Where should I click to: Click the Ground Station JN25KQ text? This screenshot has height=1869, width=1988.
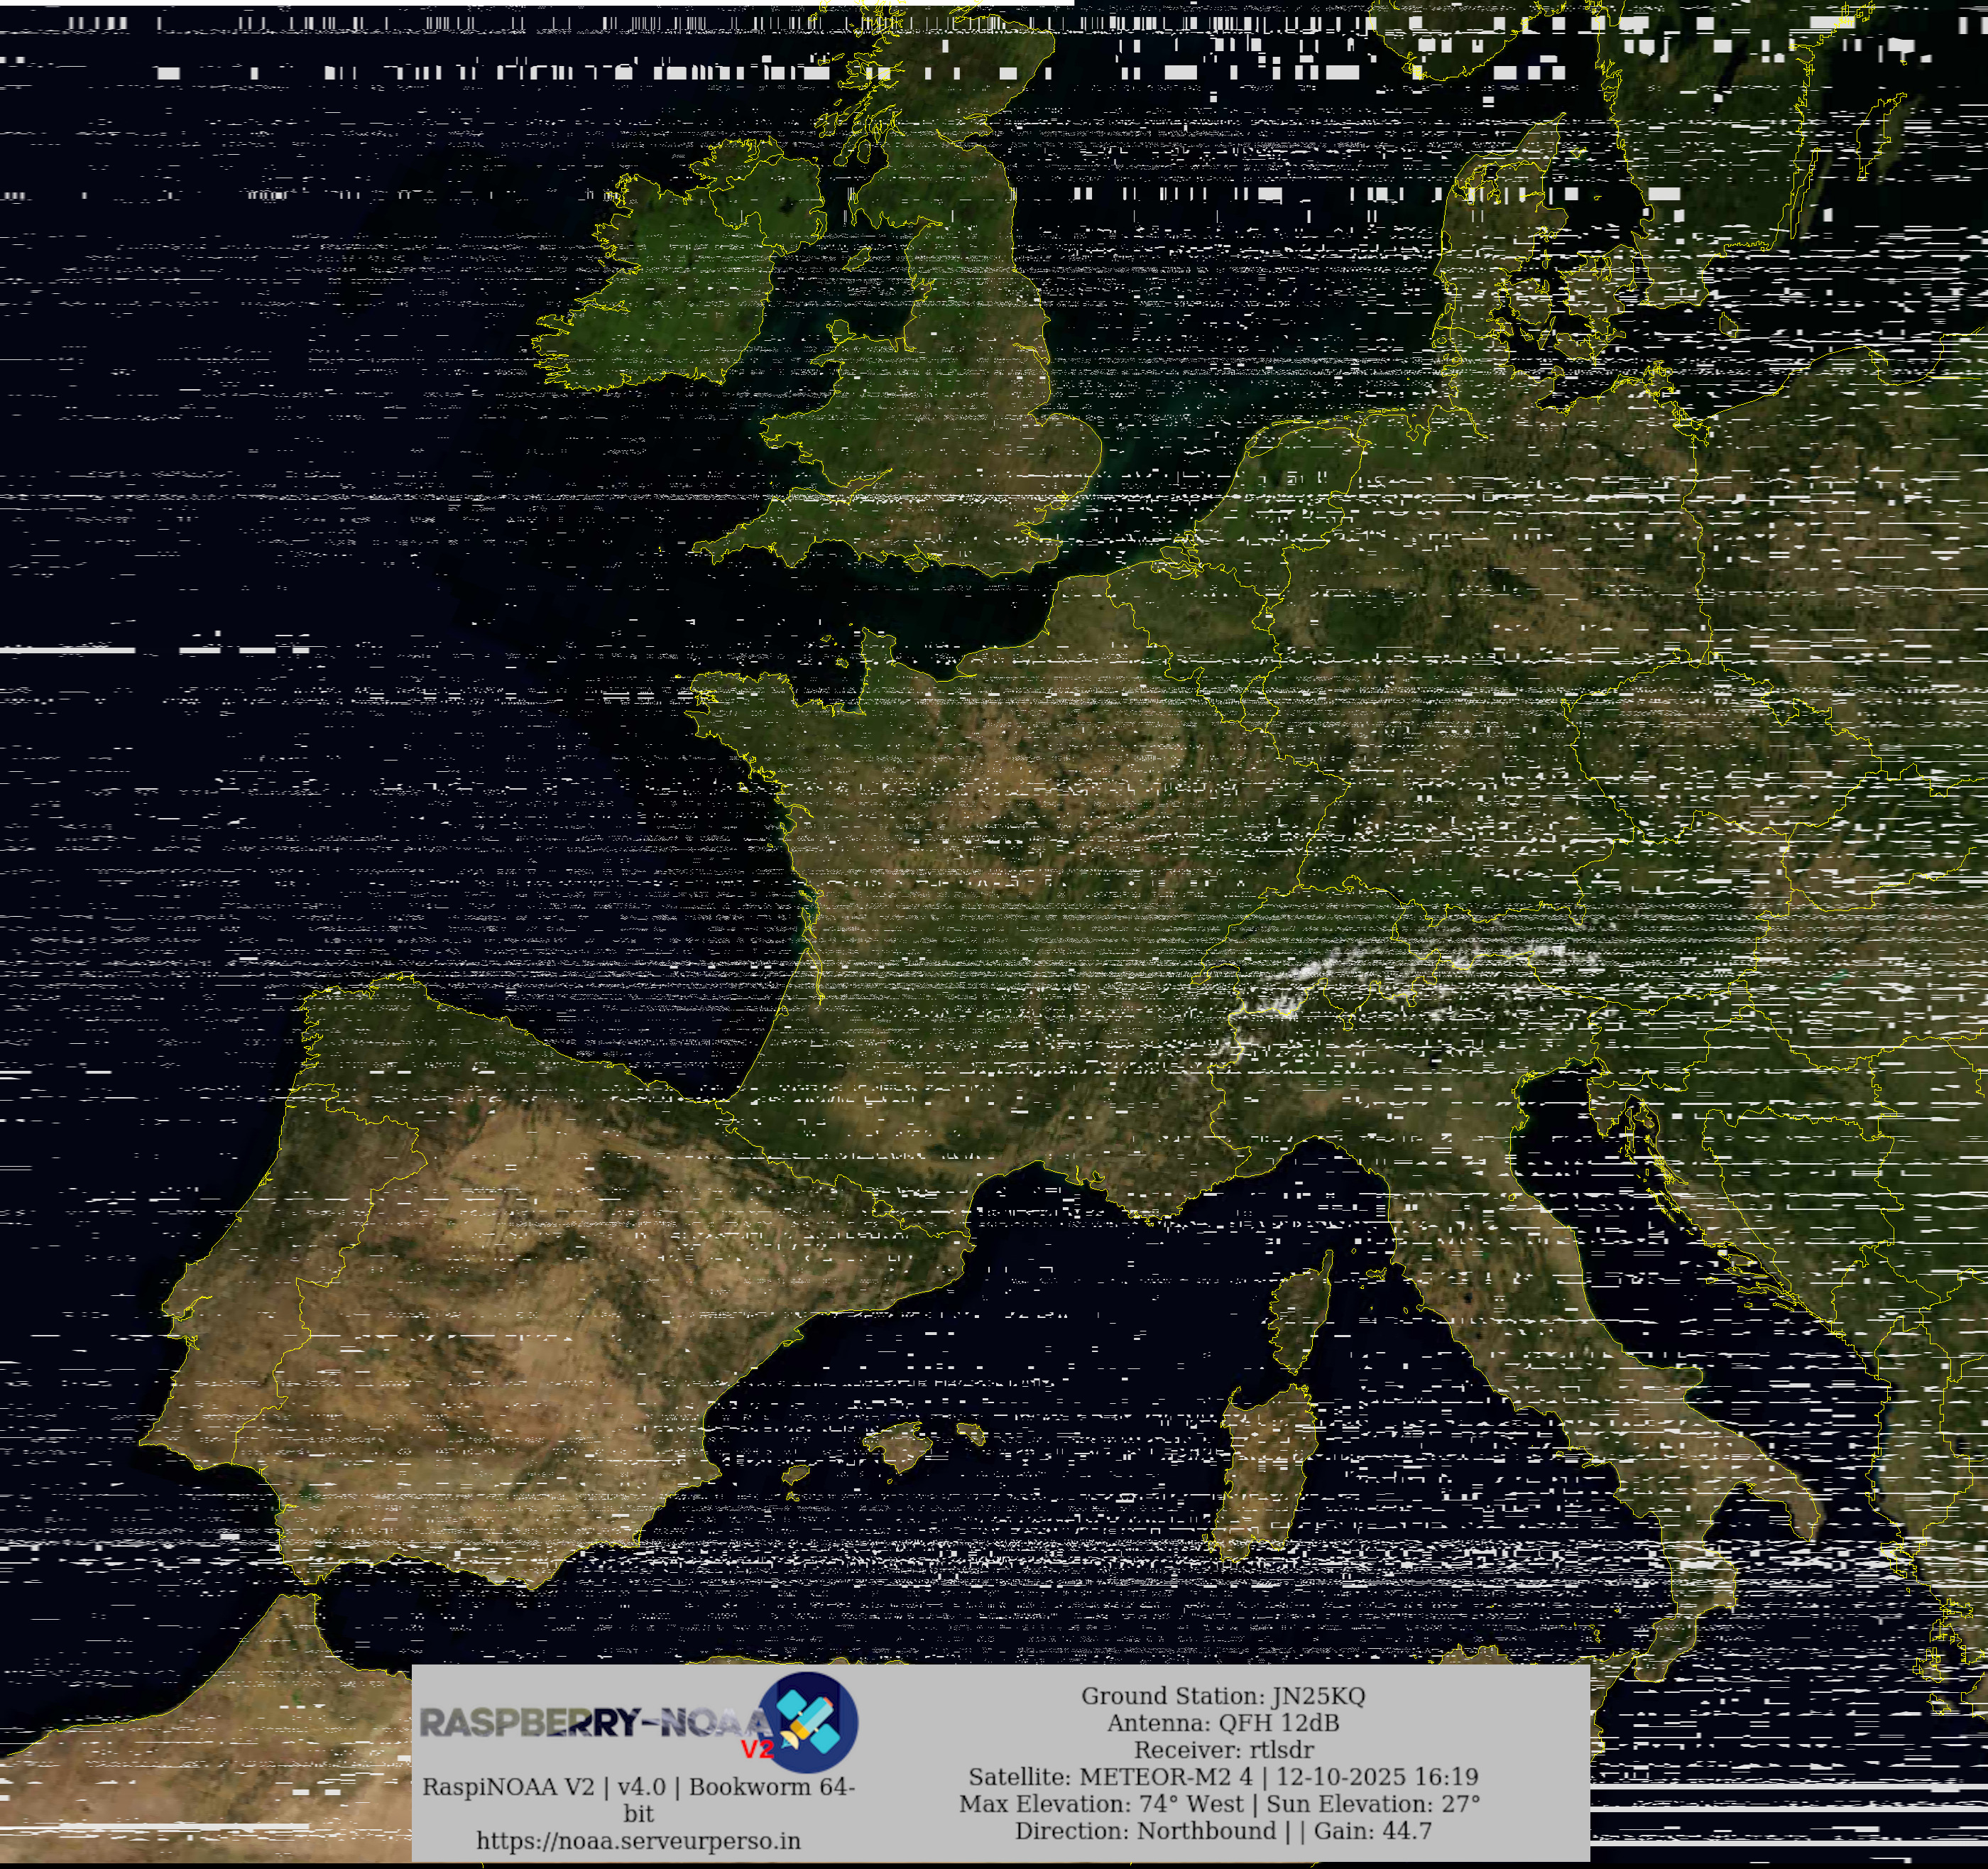pos(1222,1696)
